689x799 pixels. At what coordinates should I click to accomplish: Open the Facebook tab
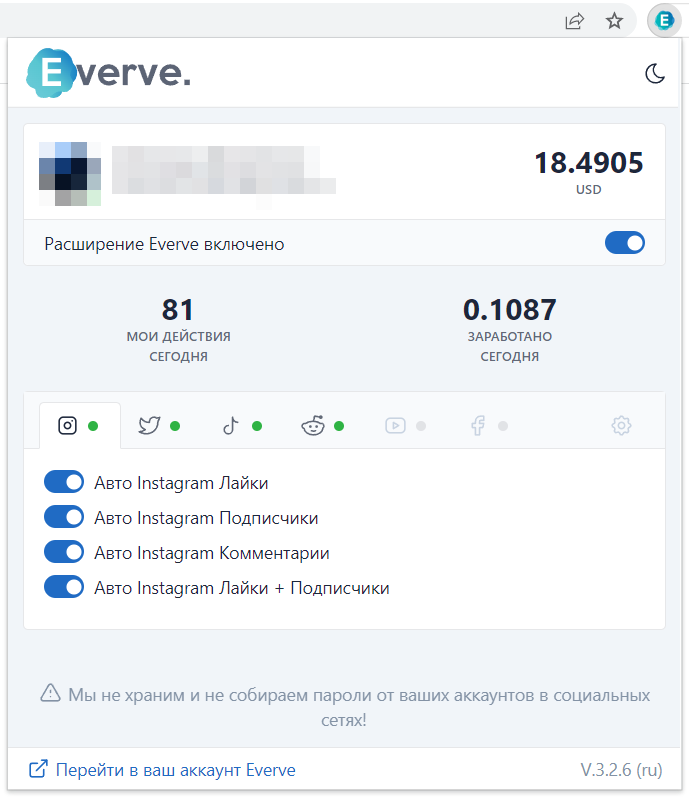tap(488, 425)
